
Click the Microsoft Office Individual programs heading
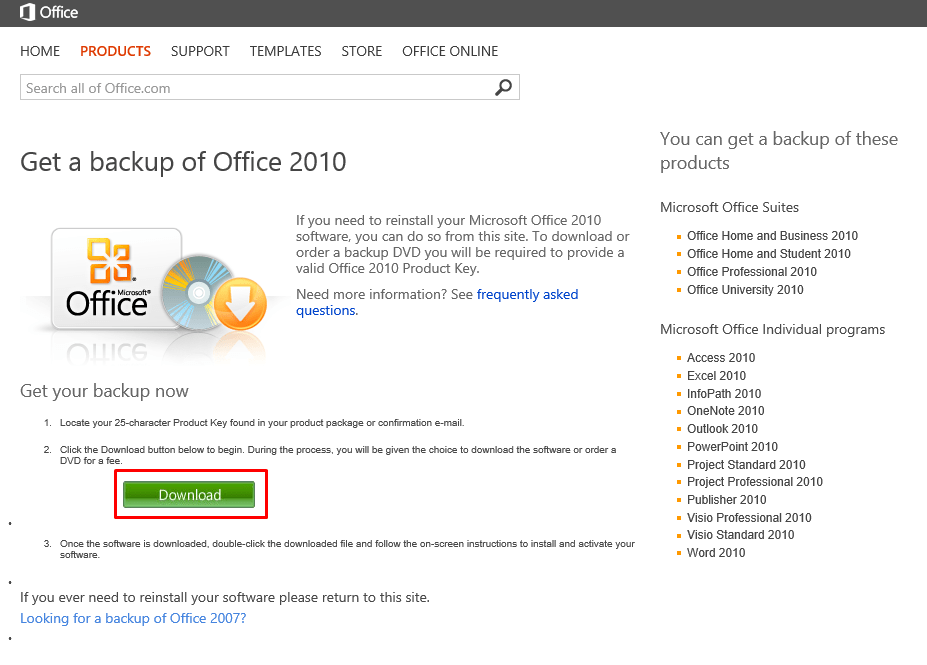[x=772, y=329]
